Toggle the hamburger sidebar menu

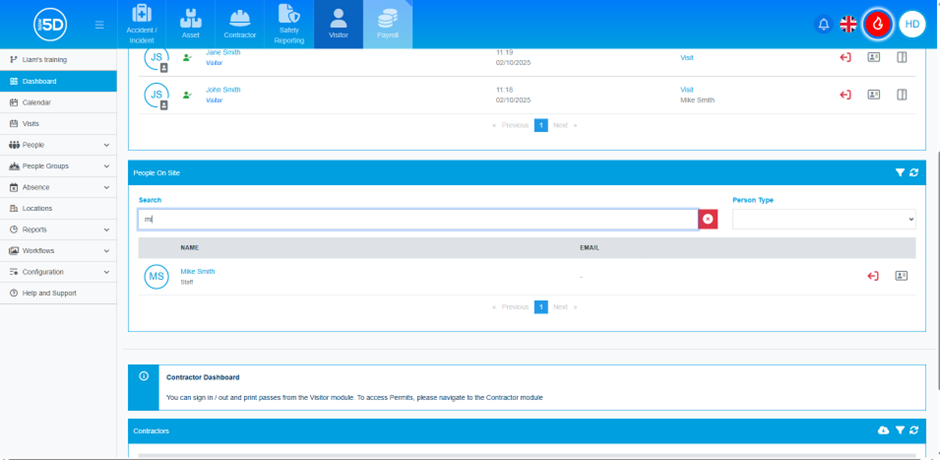pyautogui.click(x=99, y=25)
